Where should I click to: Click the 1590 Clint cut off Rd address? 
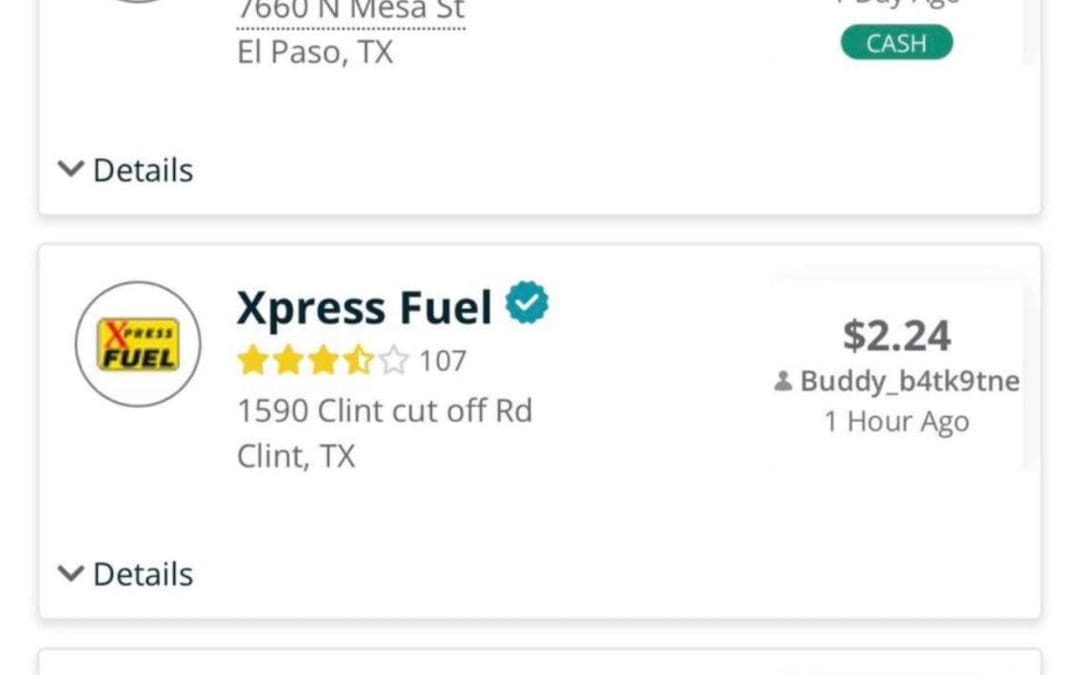coord(383,410)
